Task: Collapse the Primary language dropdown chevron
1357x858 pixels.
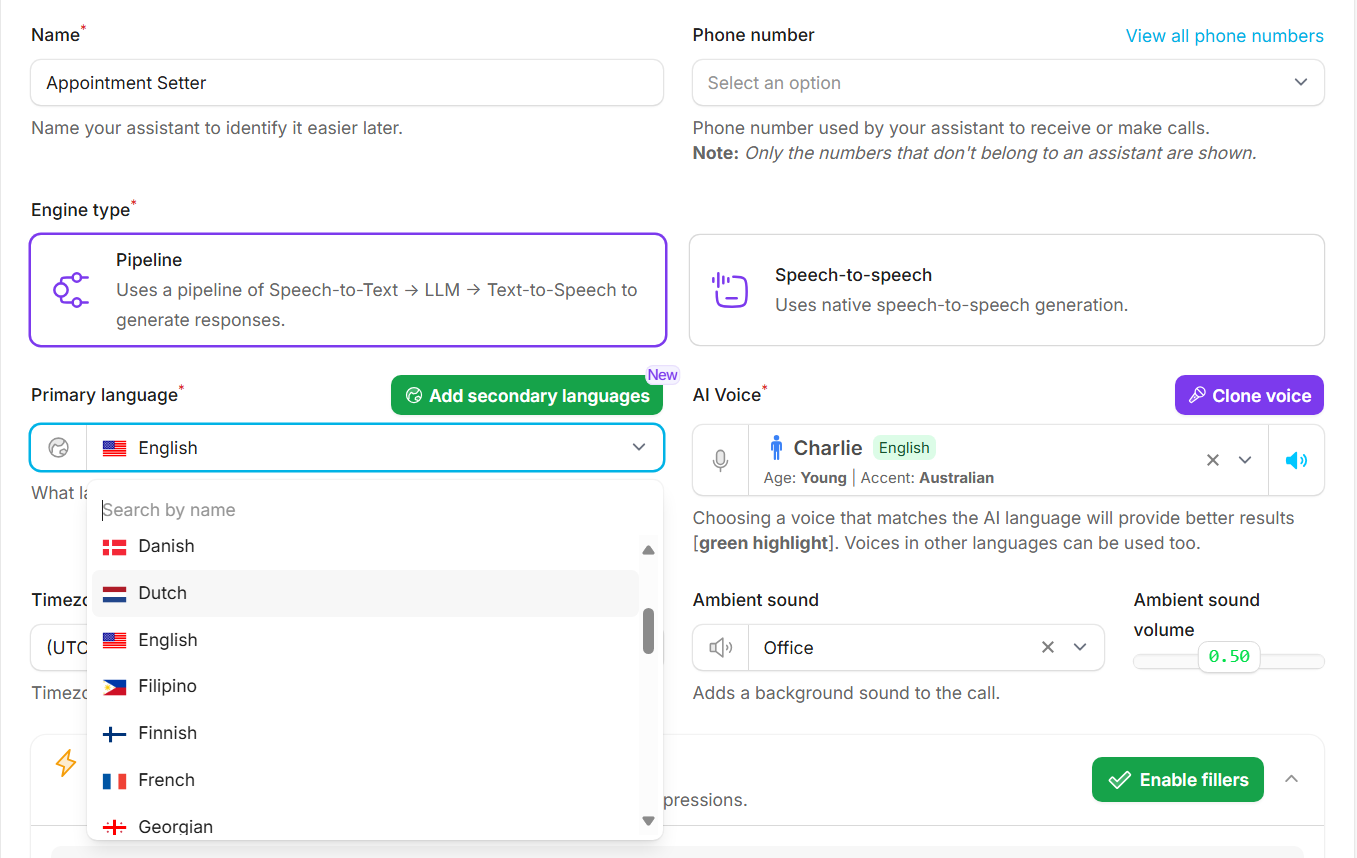Action: tap(639, 448)
